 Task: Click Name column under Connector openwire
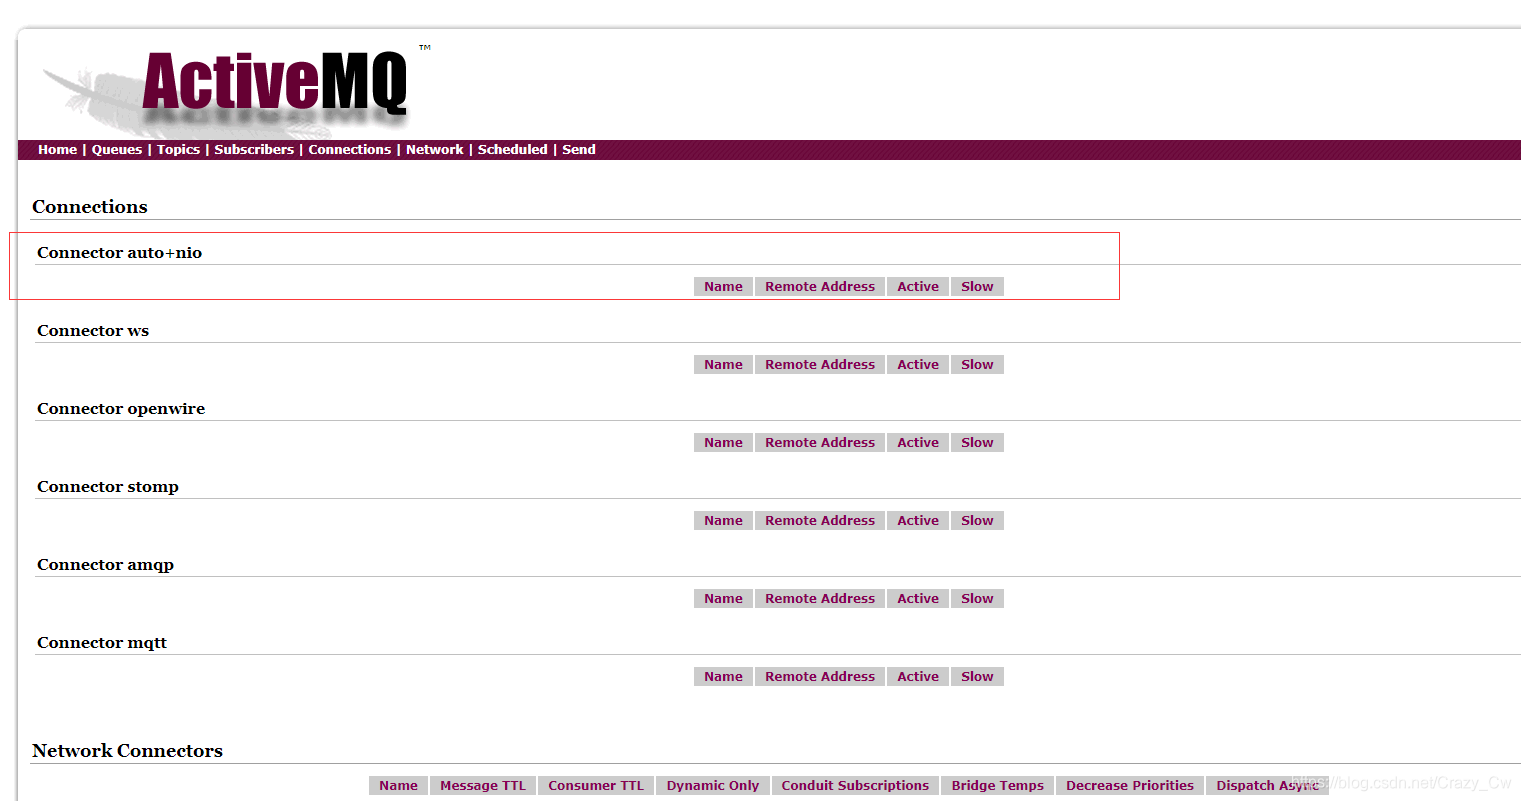(723, 442)
